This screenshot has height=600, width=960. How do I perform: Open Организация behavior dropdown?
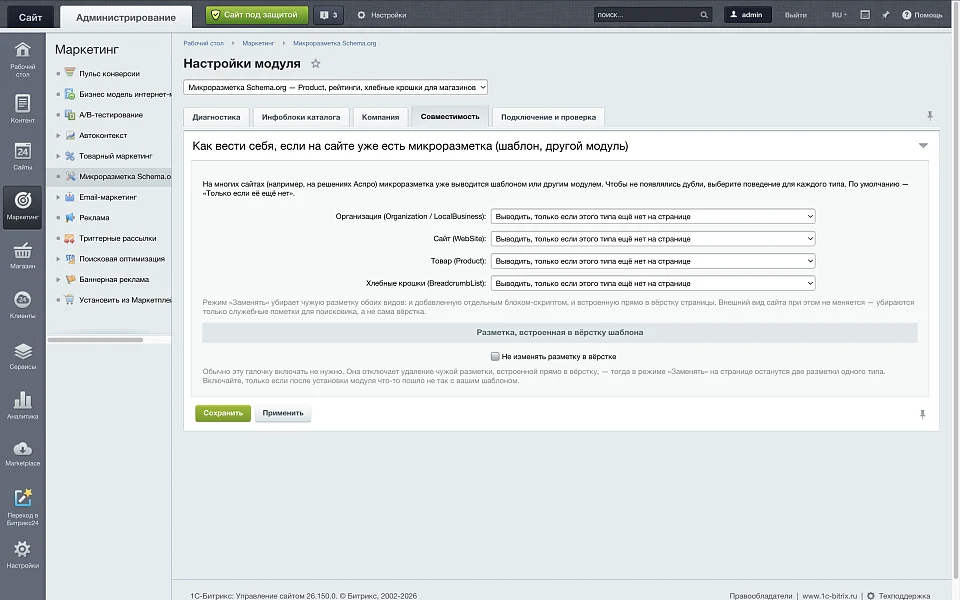pos(653,216)
